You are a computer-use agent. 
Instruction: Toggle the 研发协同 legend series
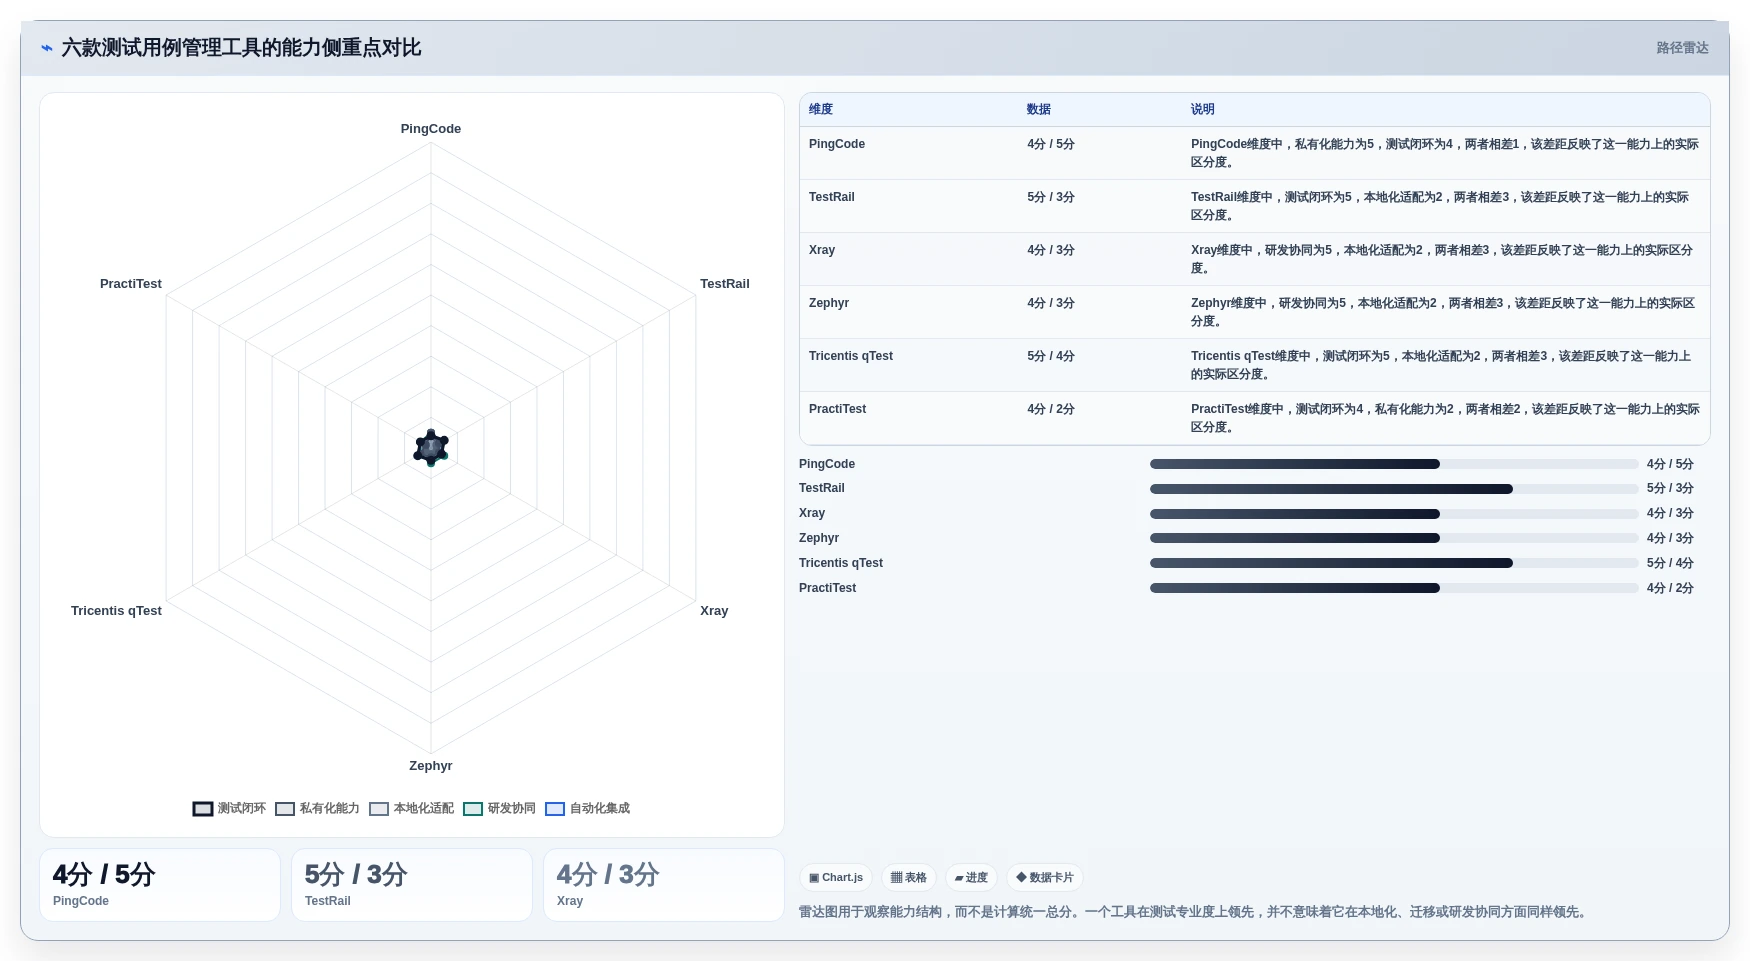[x=499, y=808]
